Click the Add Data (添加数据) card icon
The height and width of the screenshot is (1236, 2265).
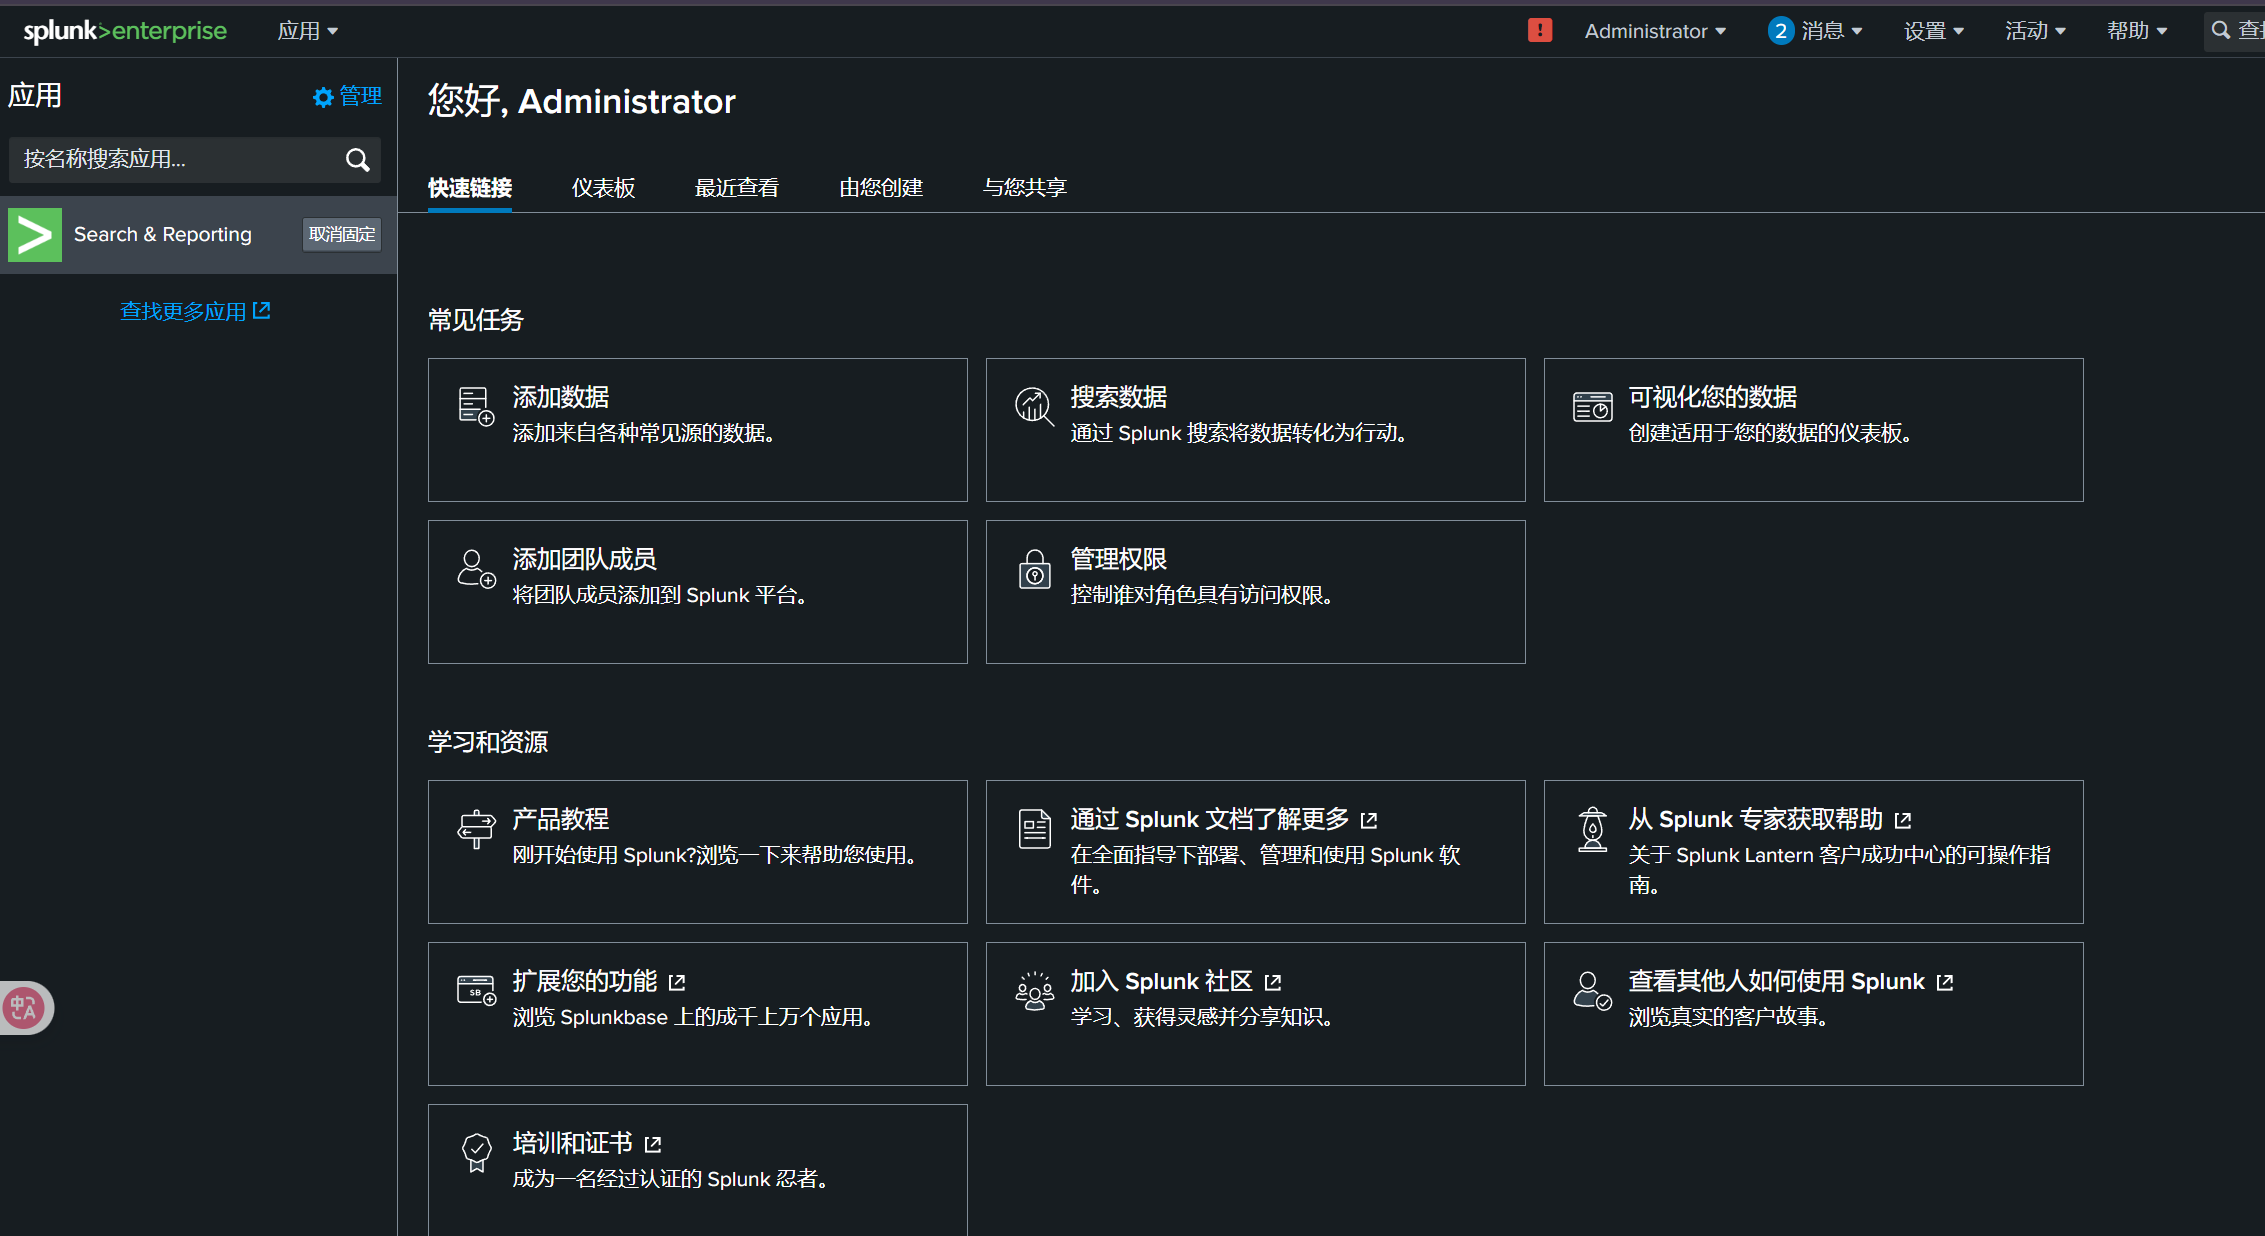[476, 406]
